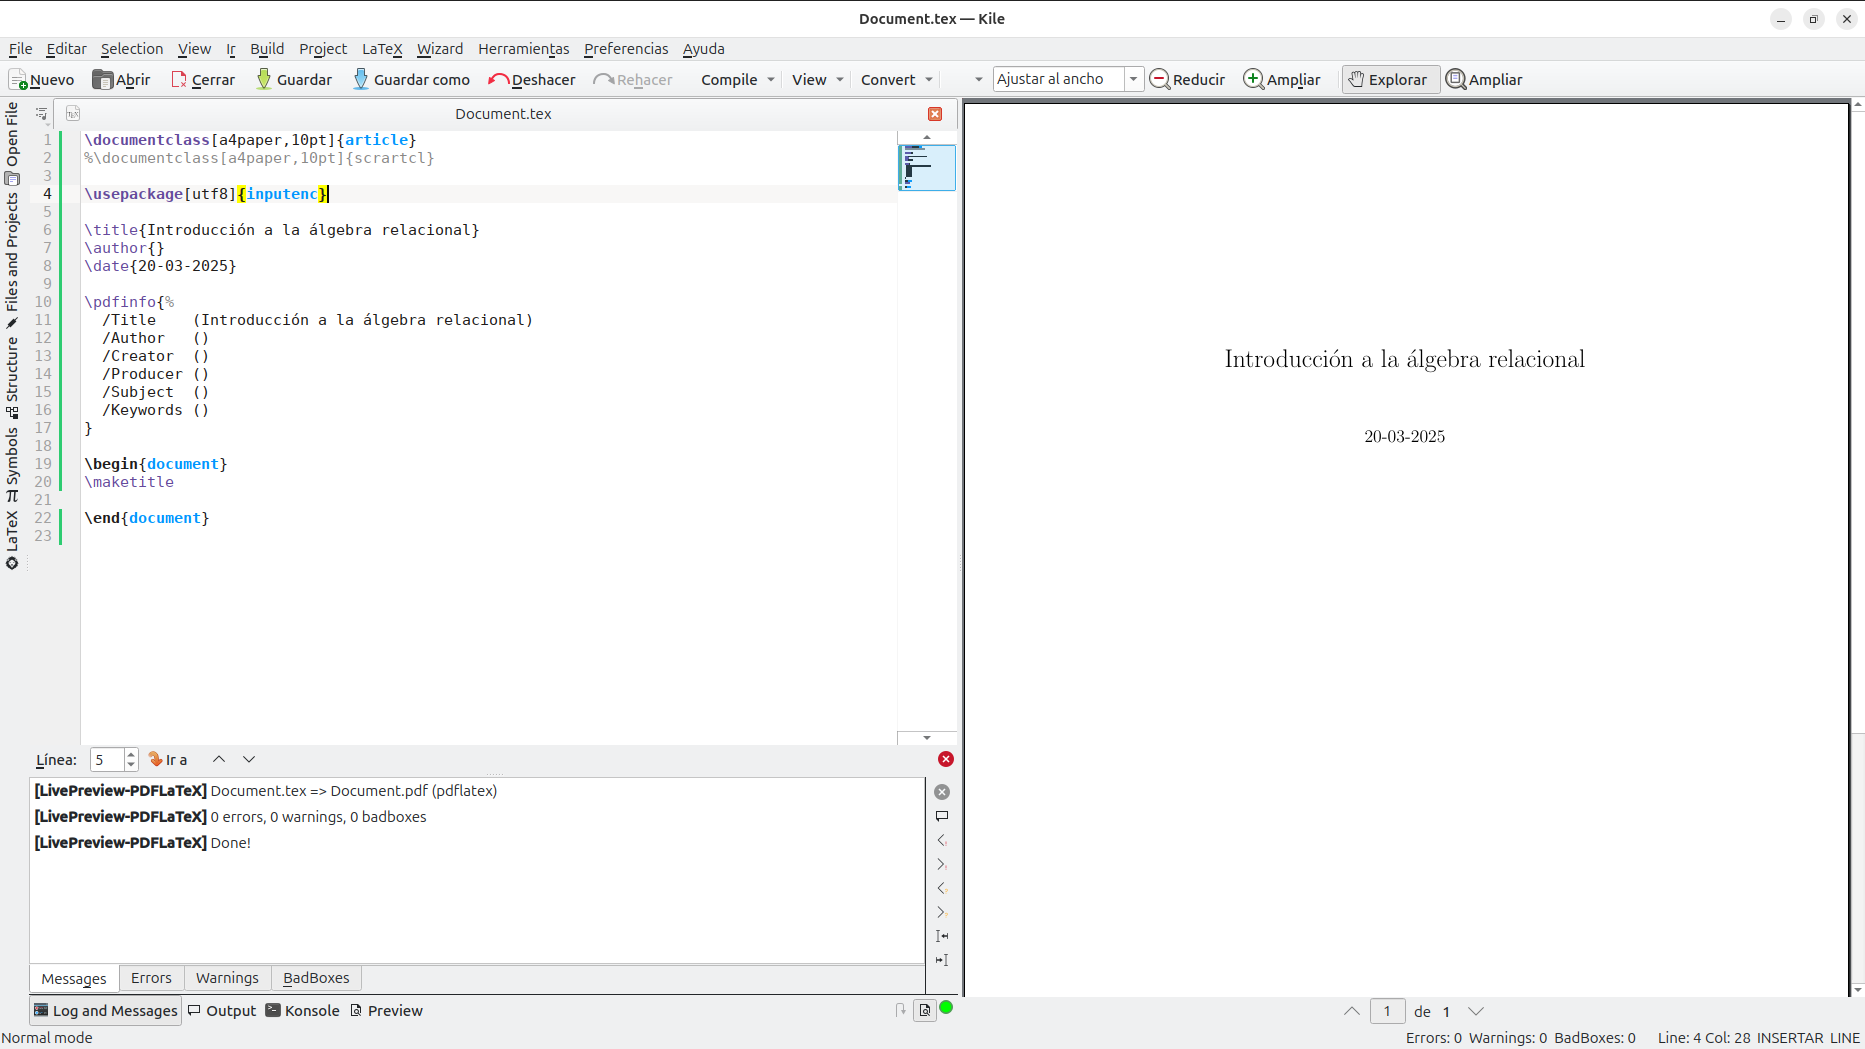Click the Nuevo new document icon
The image size is (1865, 1049).
pyautogui.click(x=18, y=80)
